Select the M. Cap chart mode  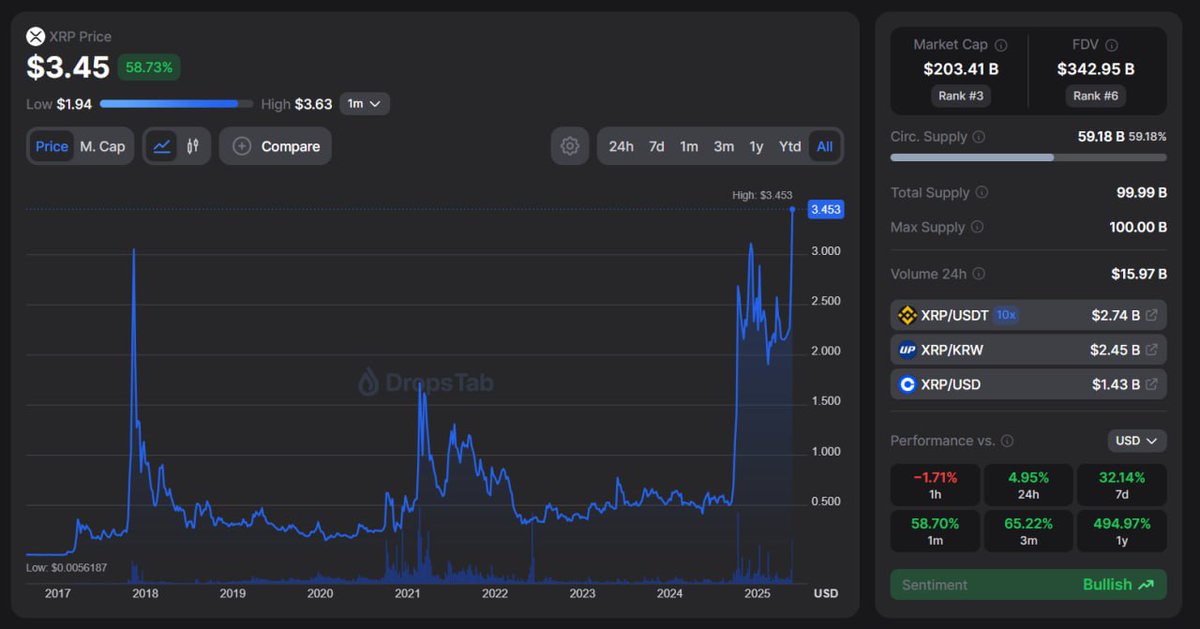pyautogui.click(x=103, y=146)
